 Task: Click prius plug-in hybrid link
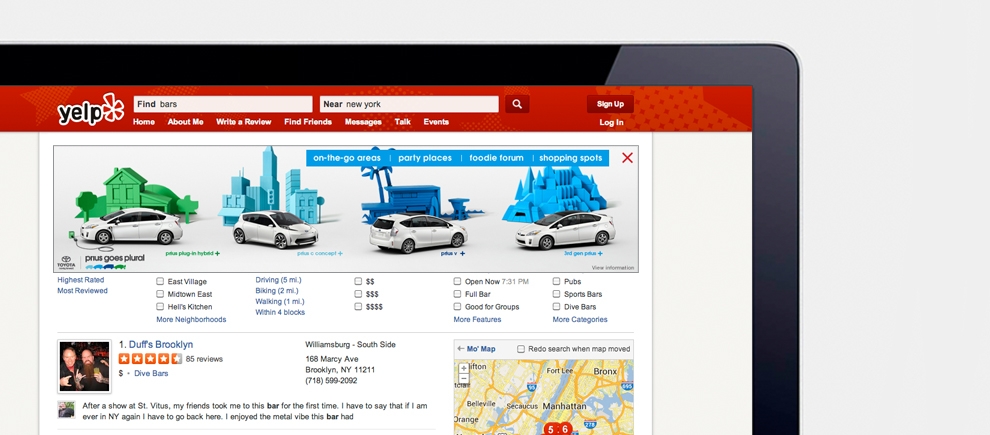(193, 253)
